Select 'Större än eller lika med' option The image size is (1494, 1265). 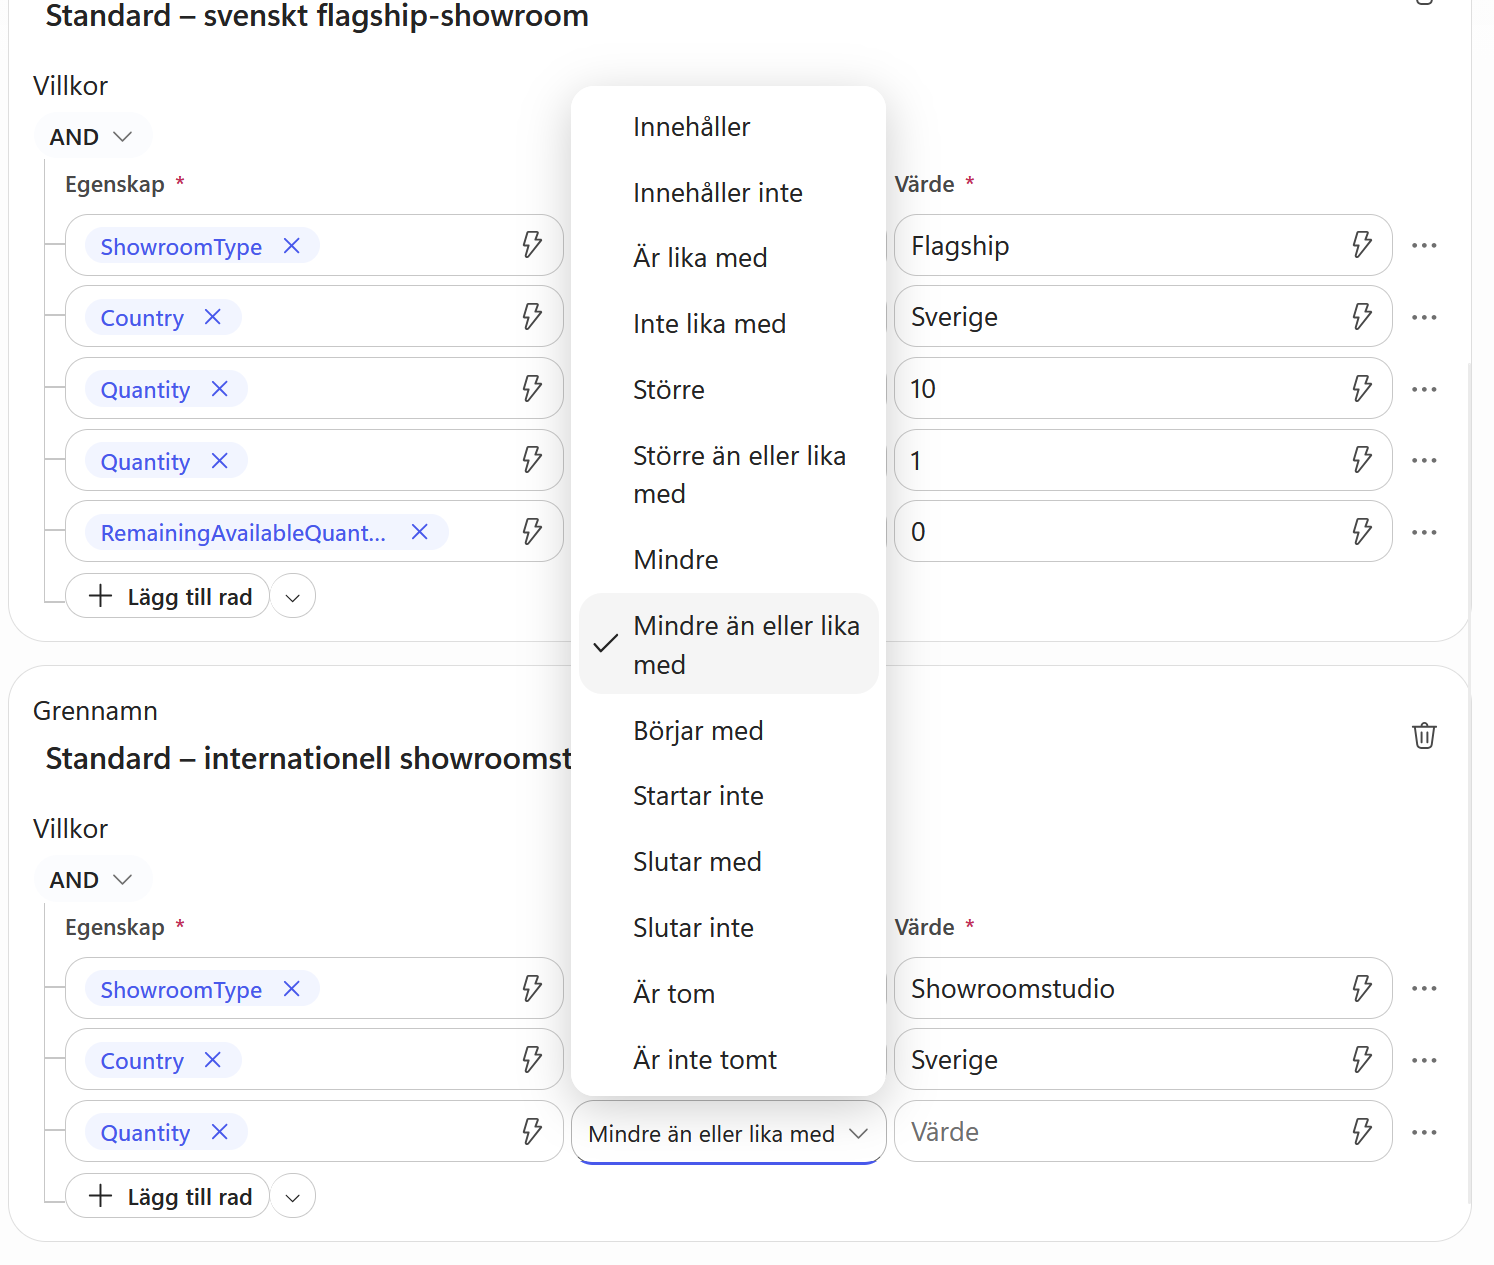click(729, 475)
